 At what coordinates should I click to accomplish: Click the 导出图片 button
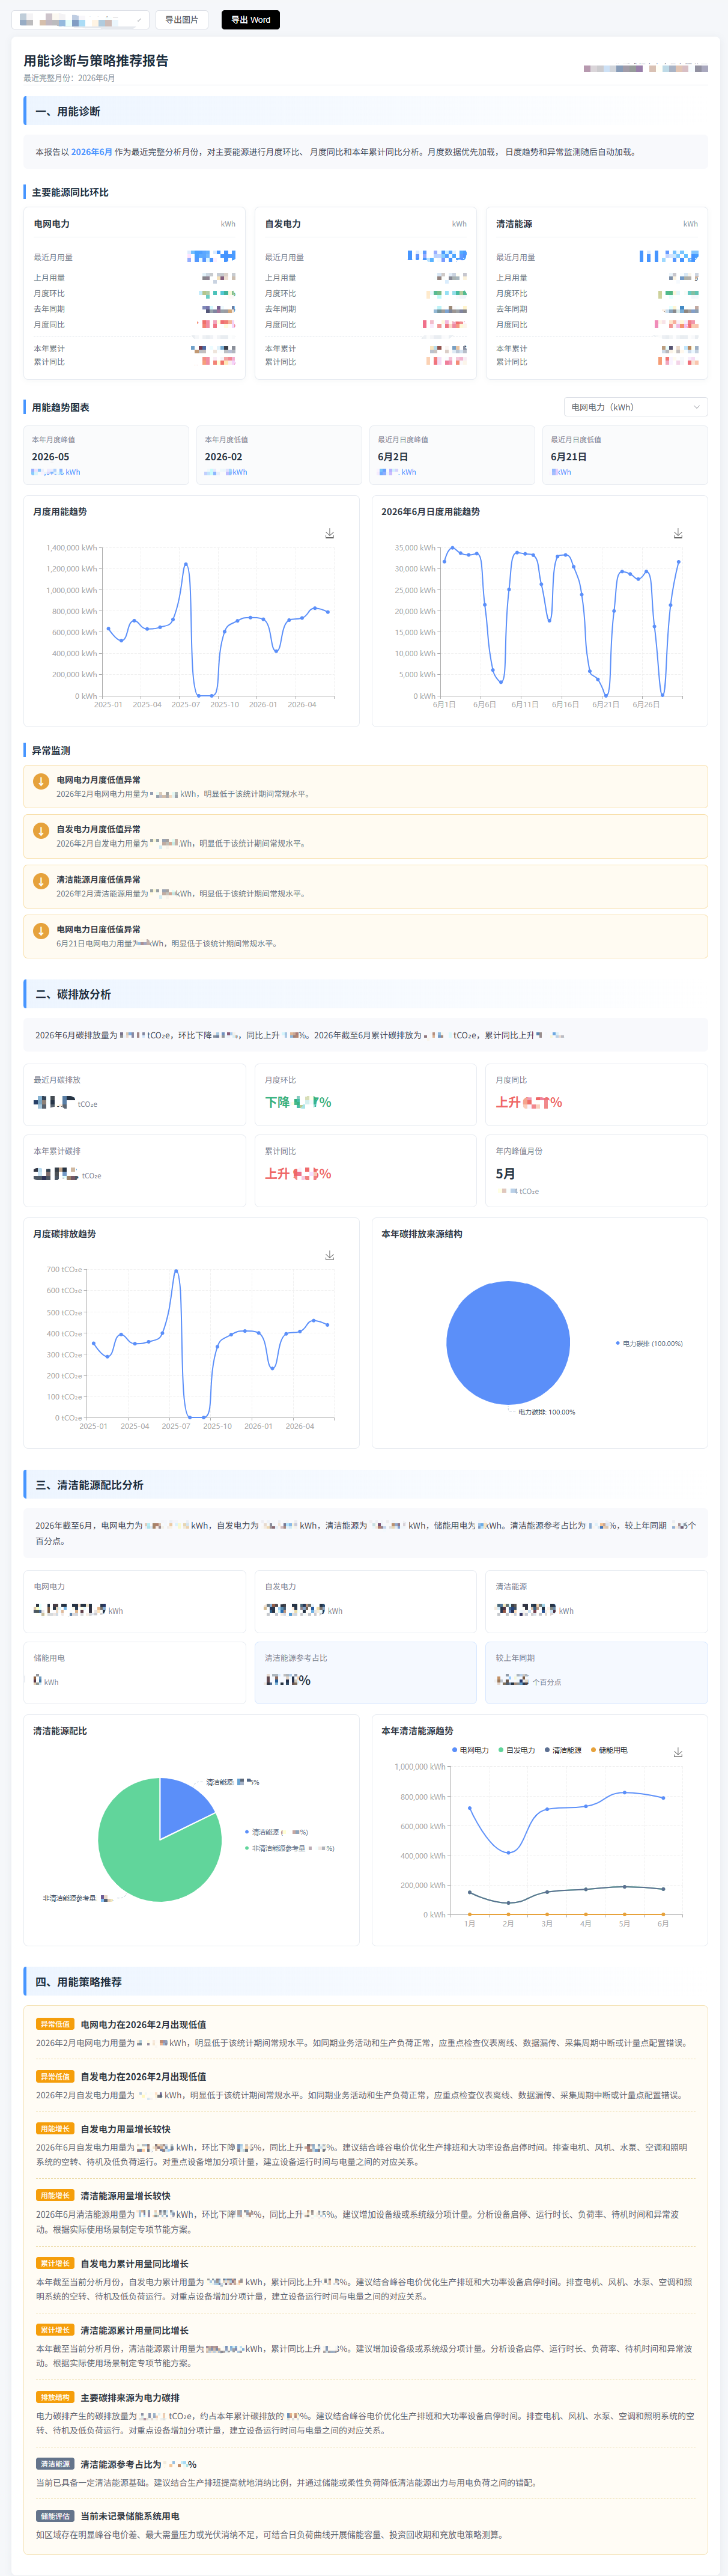pyautogui.click(x=182, y=20)
